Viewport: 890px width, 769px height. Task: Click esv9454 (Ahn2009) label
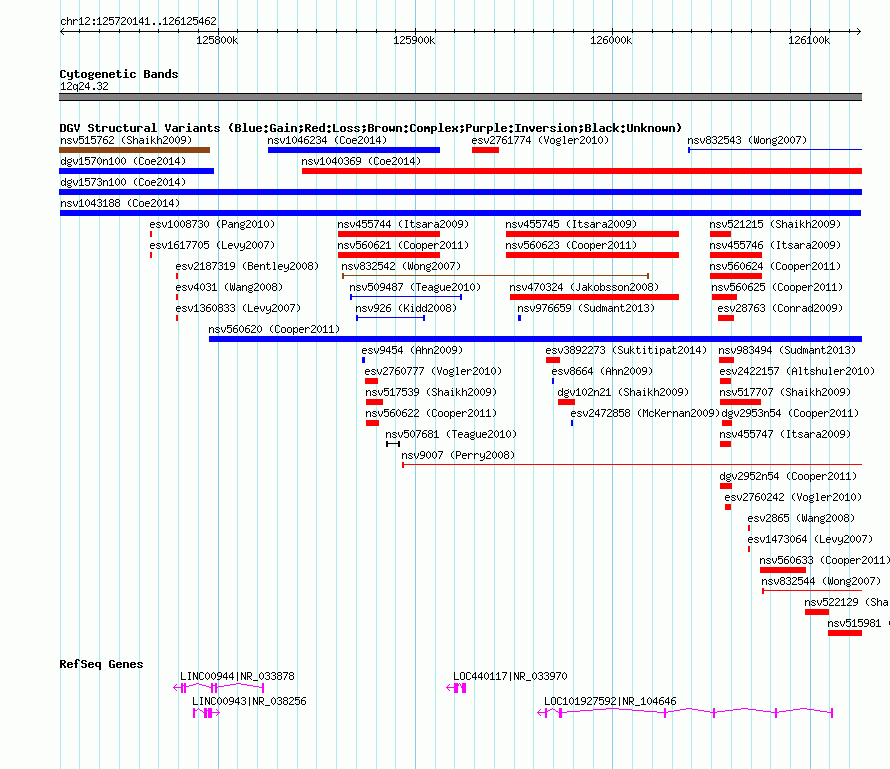coord(412,350)
